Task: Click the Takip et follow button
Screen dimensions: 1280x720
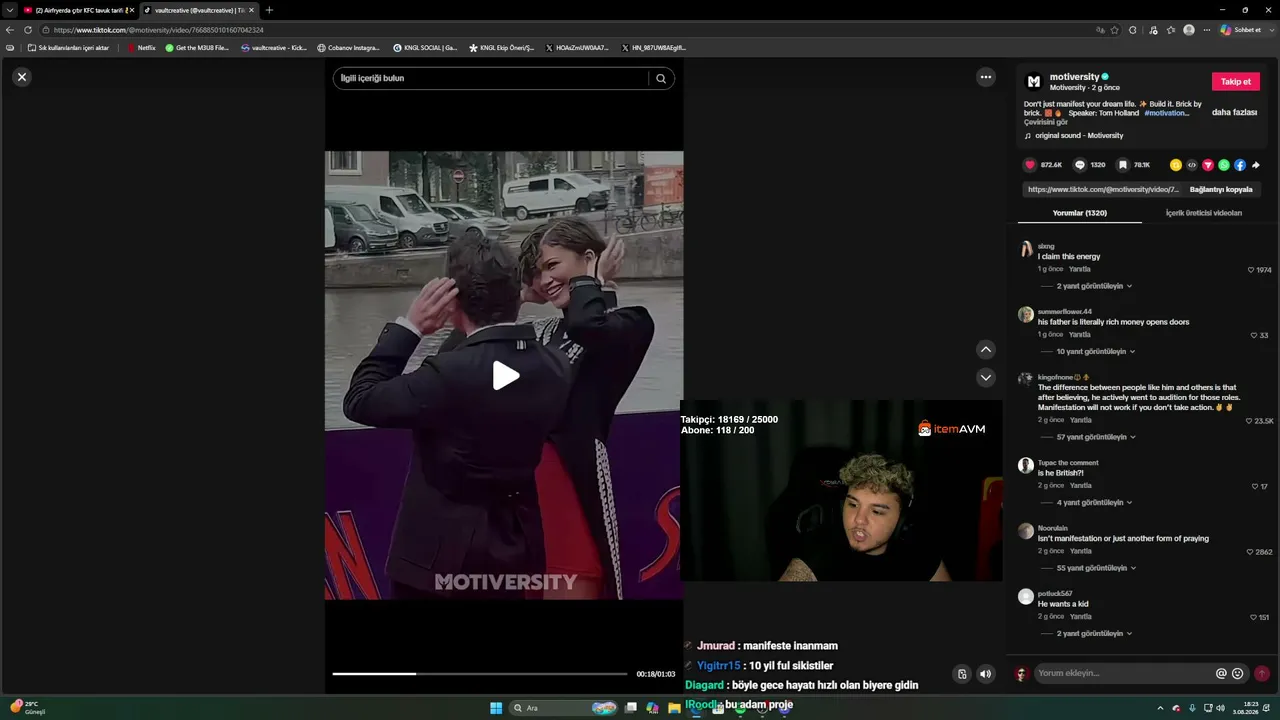Action: coord(1236,82)
